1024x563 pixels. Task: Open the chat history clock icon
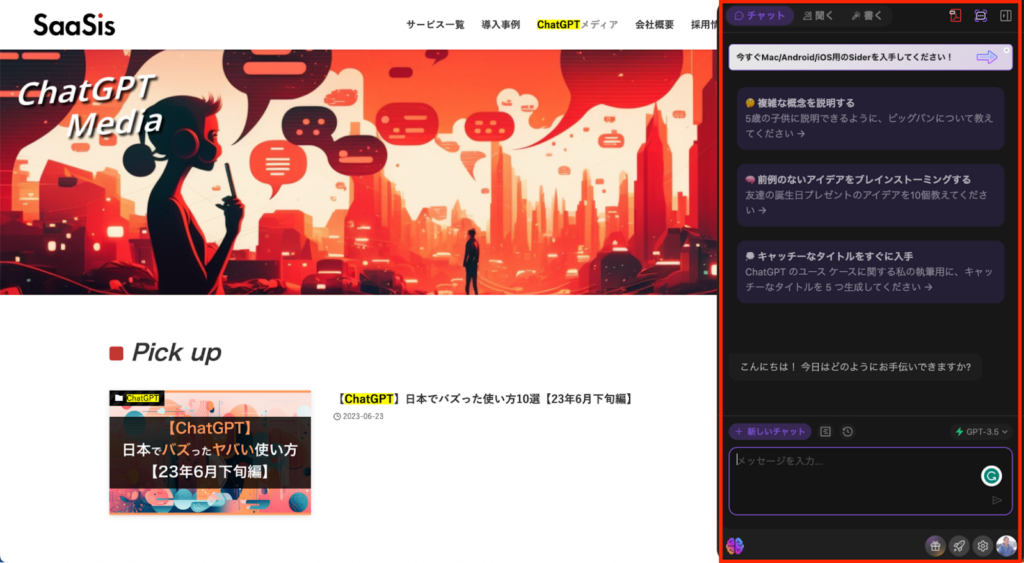point(848,432)
